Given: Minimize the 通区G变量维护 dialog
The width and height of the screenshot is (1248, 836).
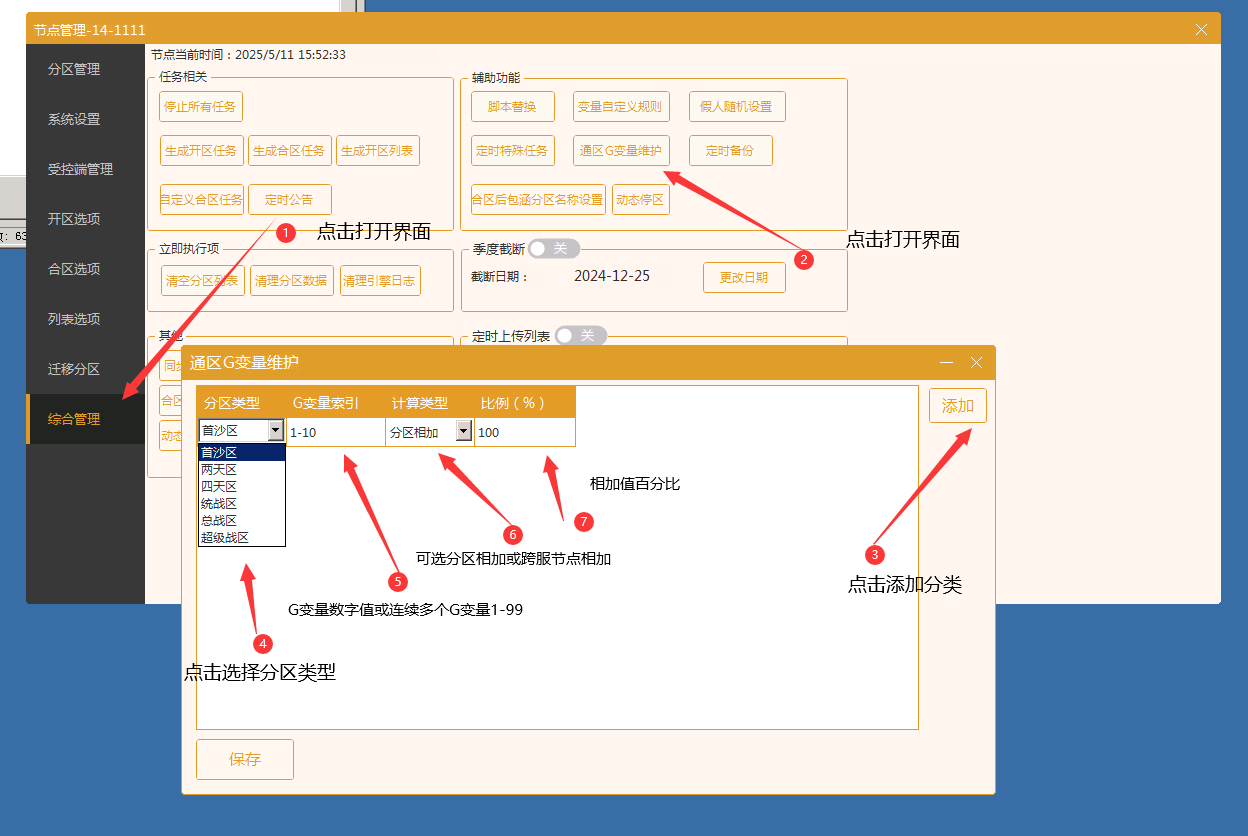Looking at the screenshot, I should (946, 362).
